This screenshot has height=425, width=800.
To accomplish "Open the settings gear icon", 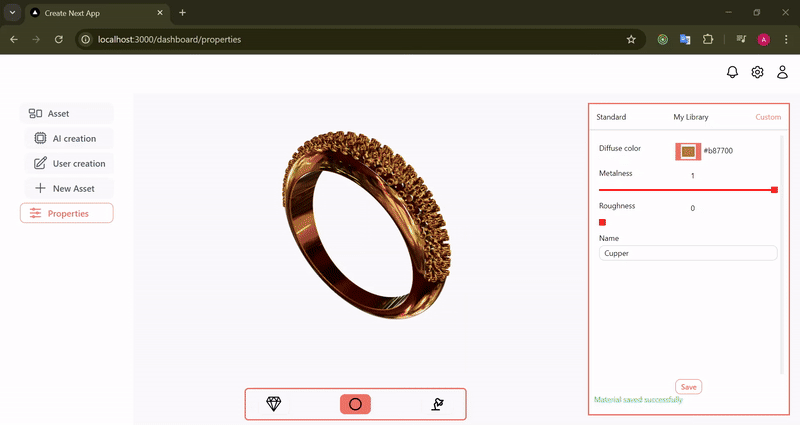I will (x=757, y=72).
